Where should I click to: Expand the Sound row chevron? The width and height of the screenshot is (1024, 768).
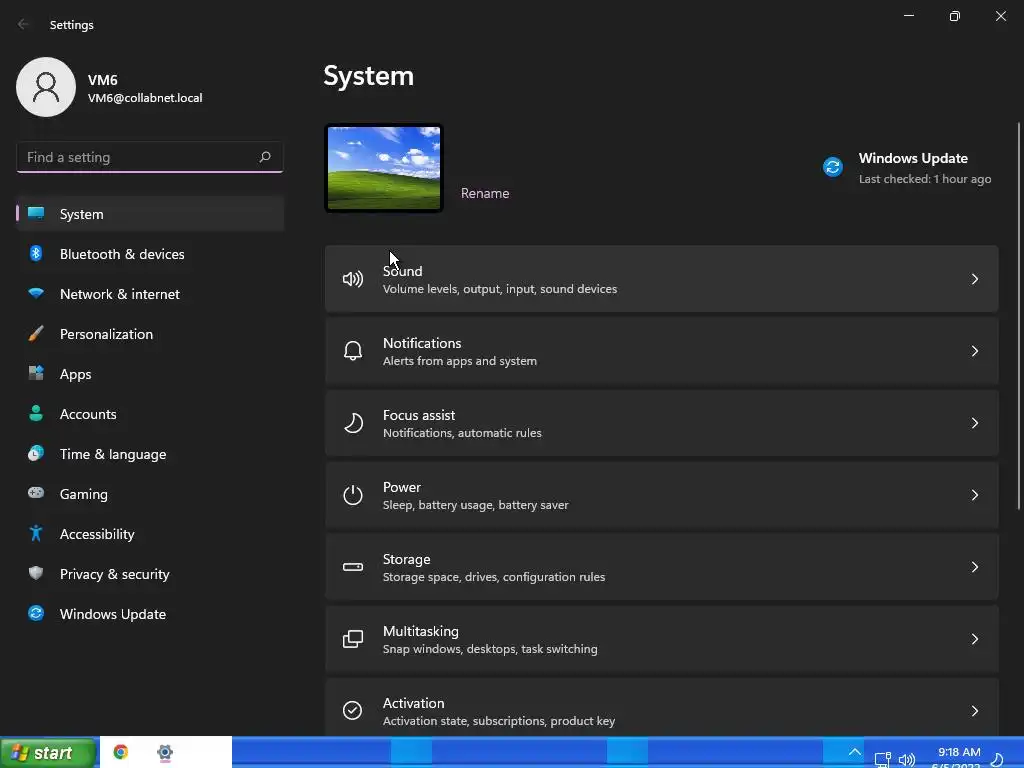pyautogui.click(x=974, y=280)
